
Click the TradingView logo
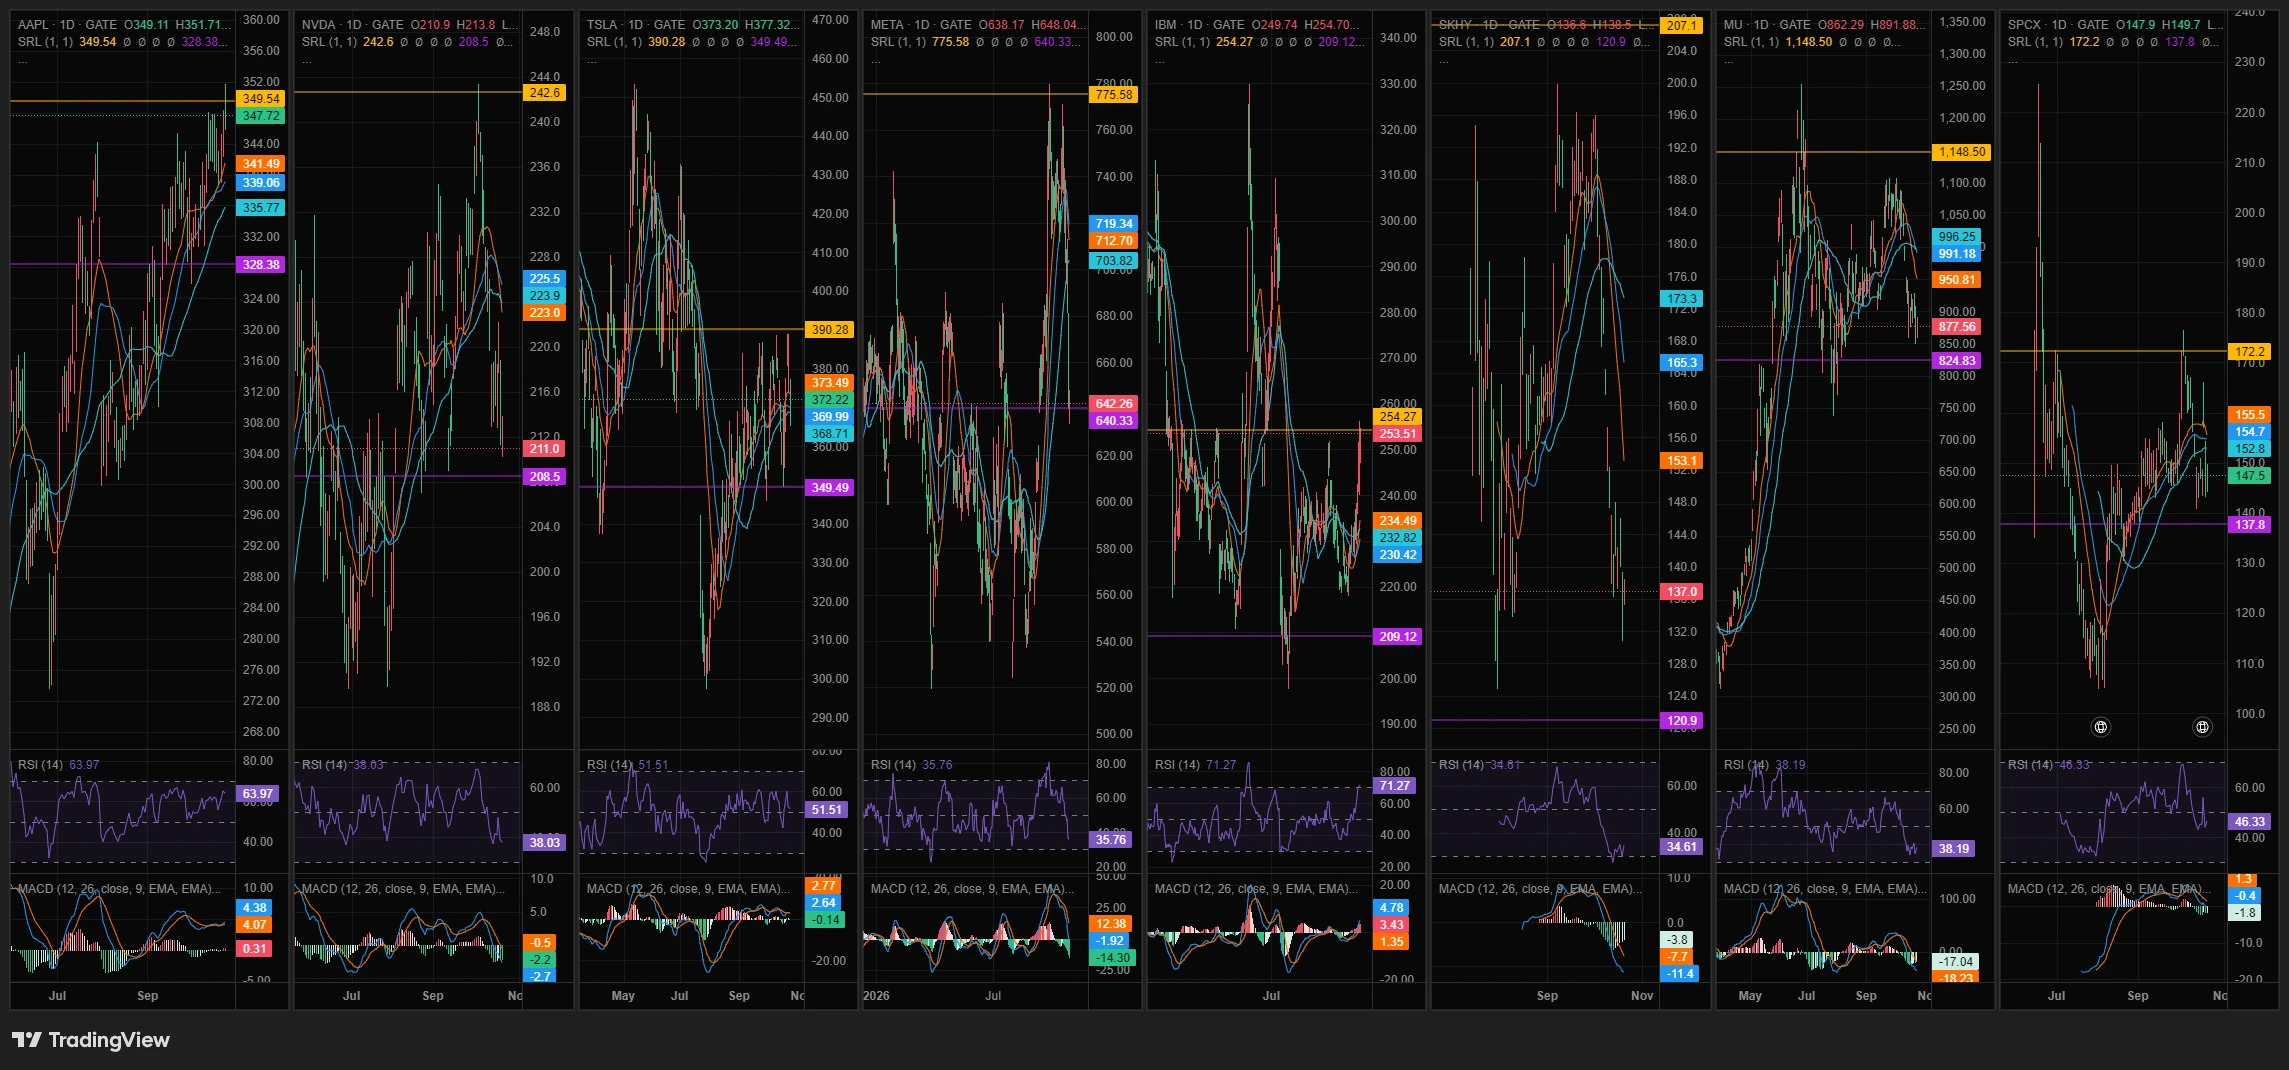pos(91,1040)
